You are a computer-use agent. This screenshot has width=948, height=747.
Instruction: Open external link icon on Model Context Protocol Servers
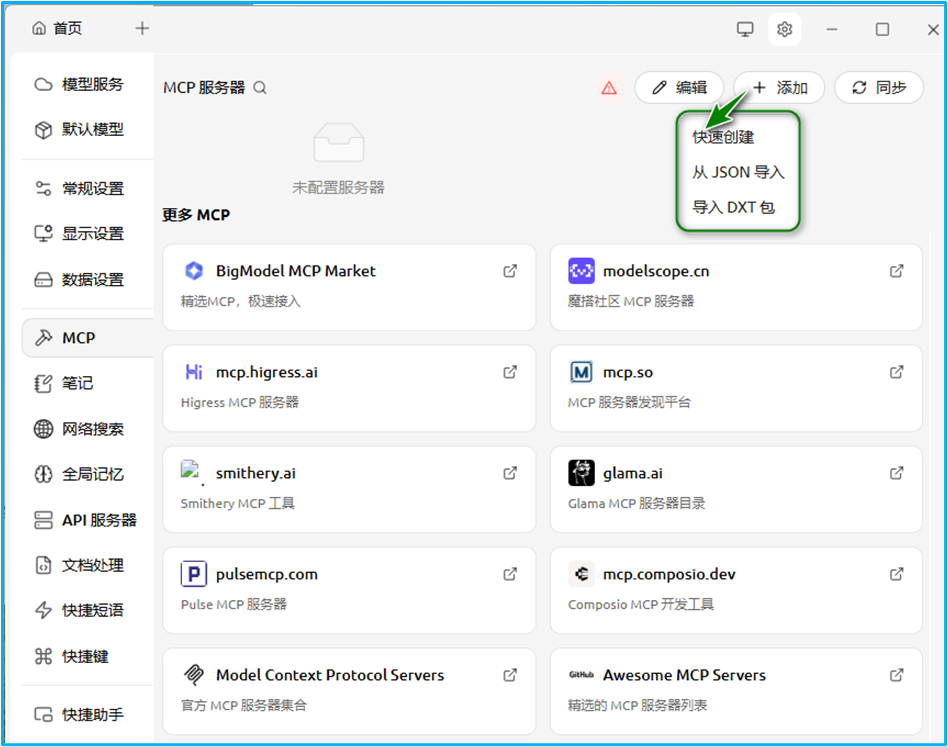click(510, 674)
